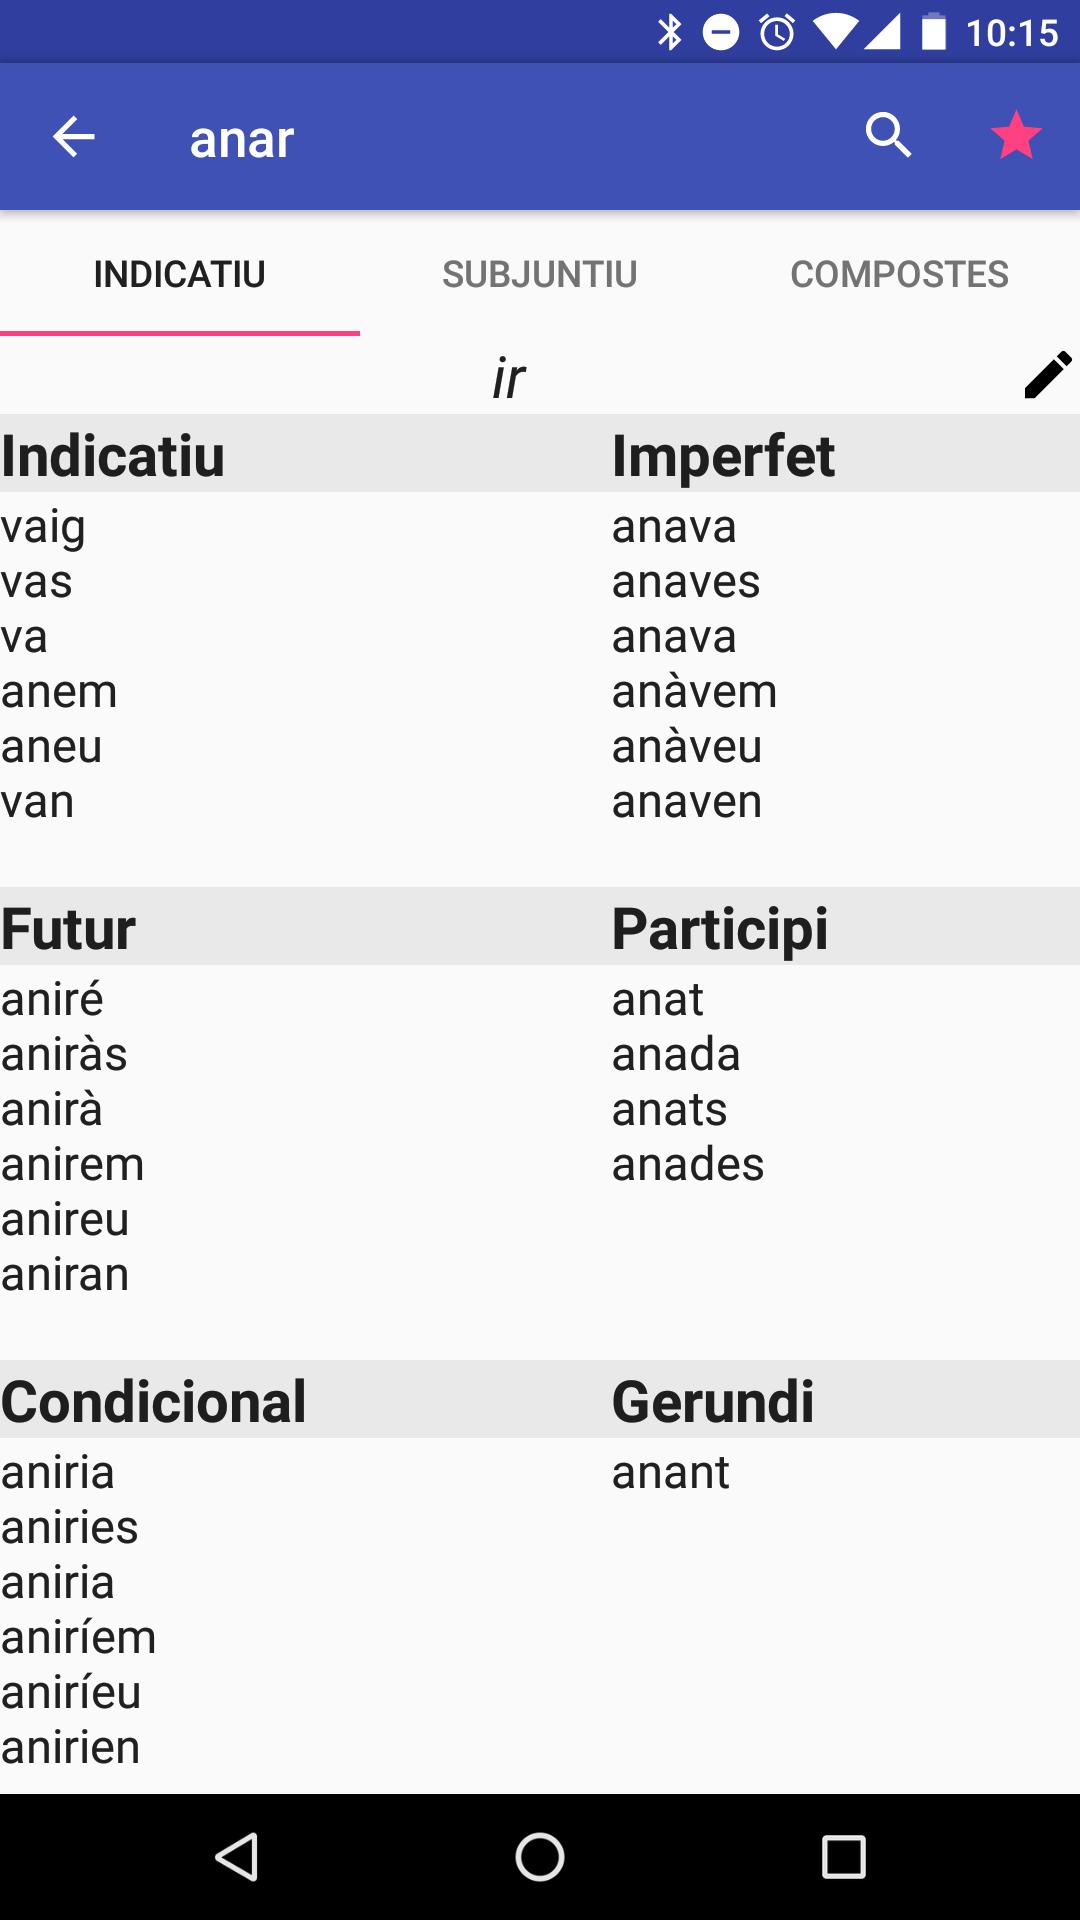Tap the pencil edit icon
1080x1920 pixels.
tap(1048, 376)
